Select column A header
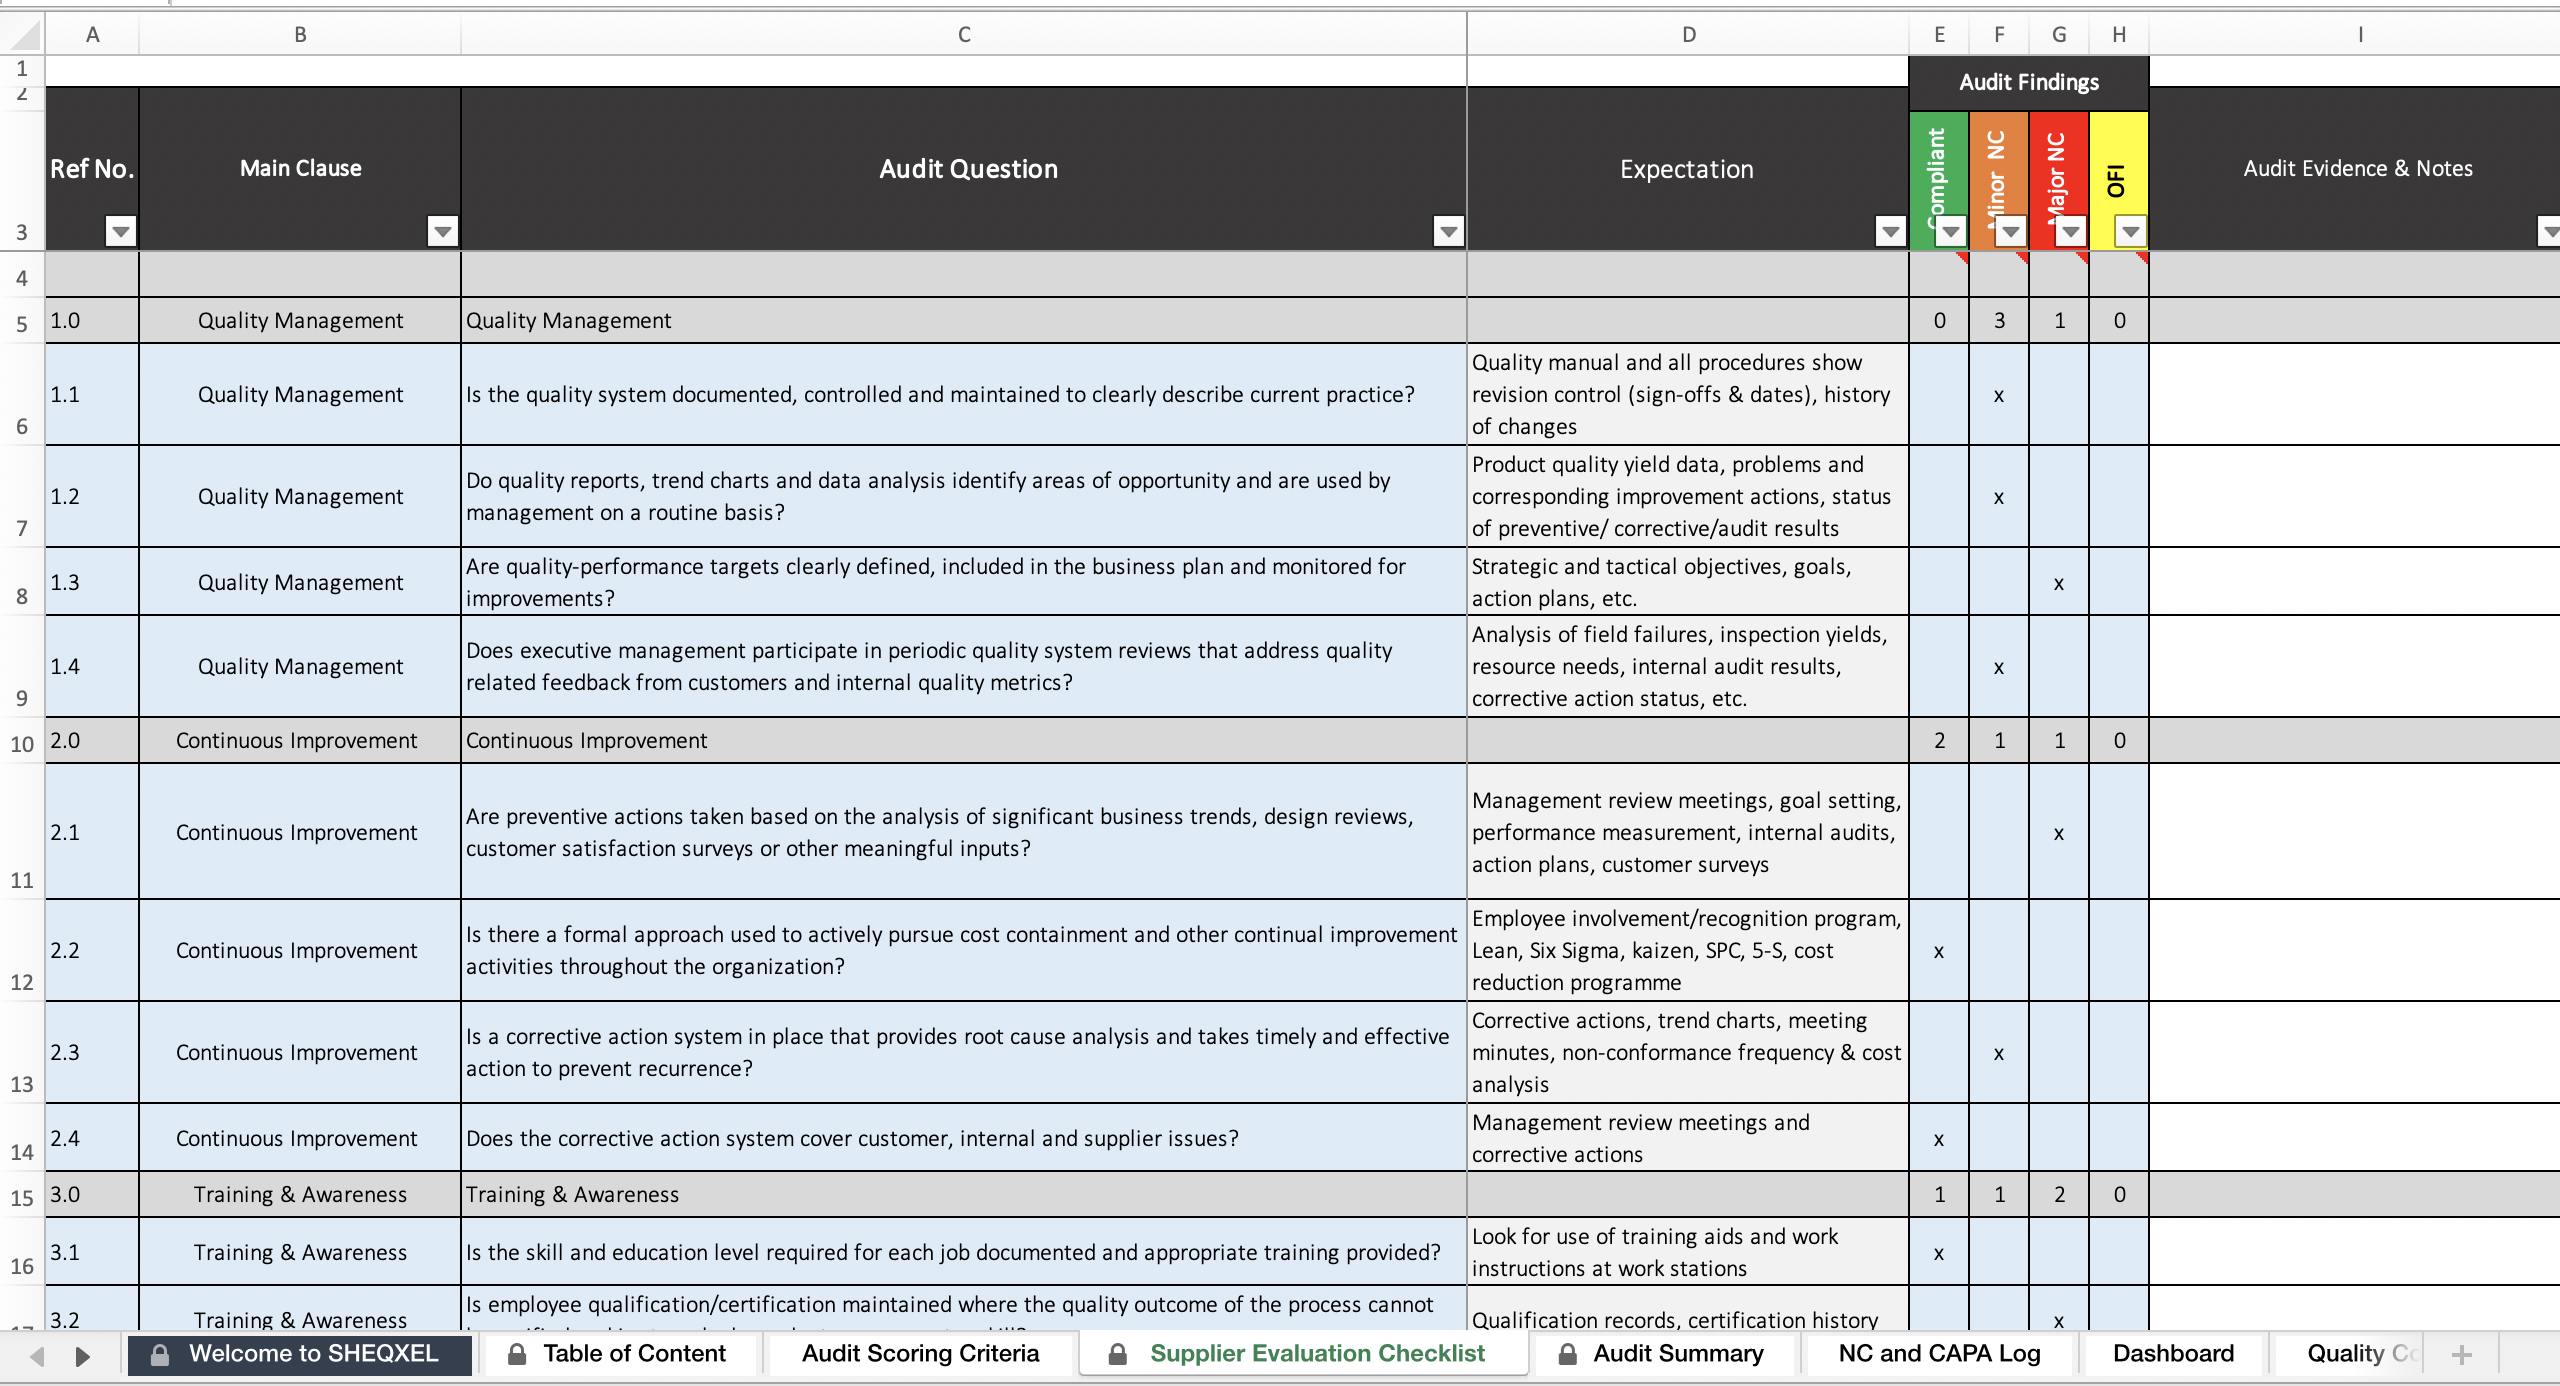Screen dimensions: 2560x1386 coord(92,34)
